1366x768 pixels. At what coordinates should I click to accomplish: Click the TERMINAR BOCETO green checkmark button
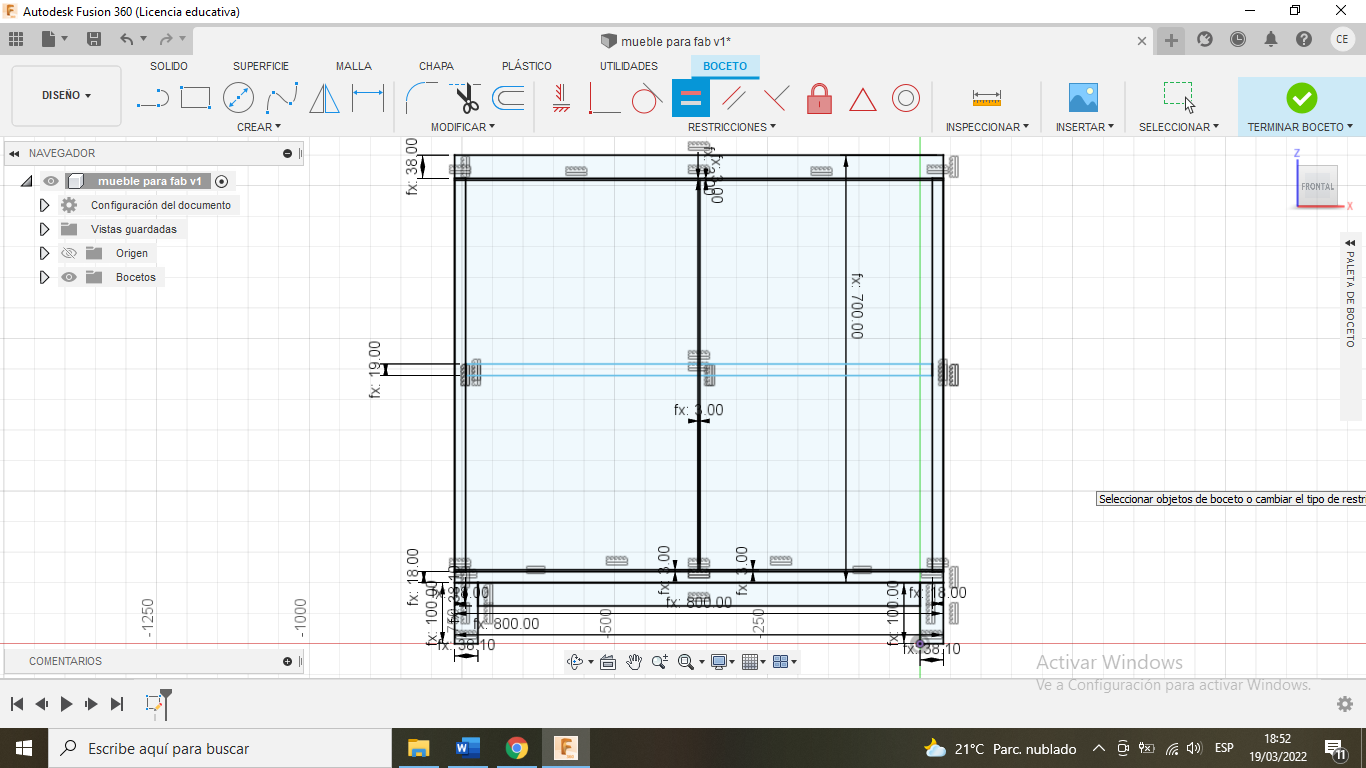[x=1301, y=98]
